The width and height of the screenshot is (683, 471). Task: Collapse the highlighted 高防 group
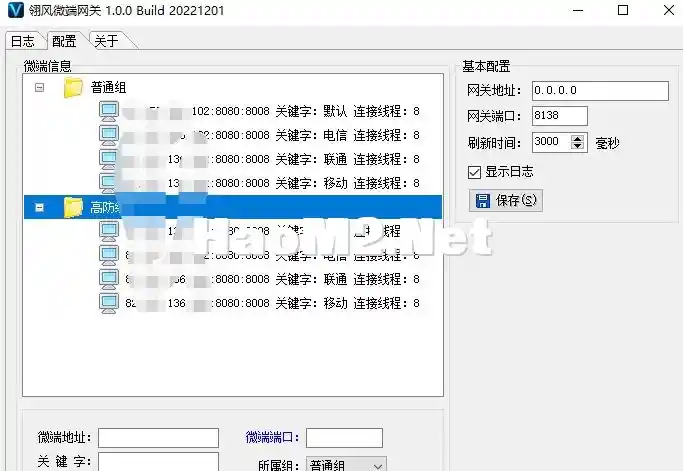pos(39,207)
